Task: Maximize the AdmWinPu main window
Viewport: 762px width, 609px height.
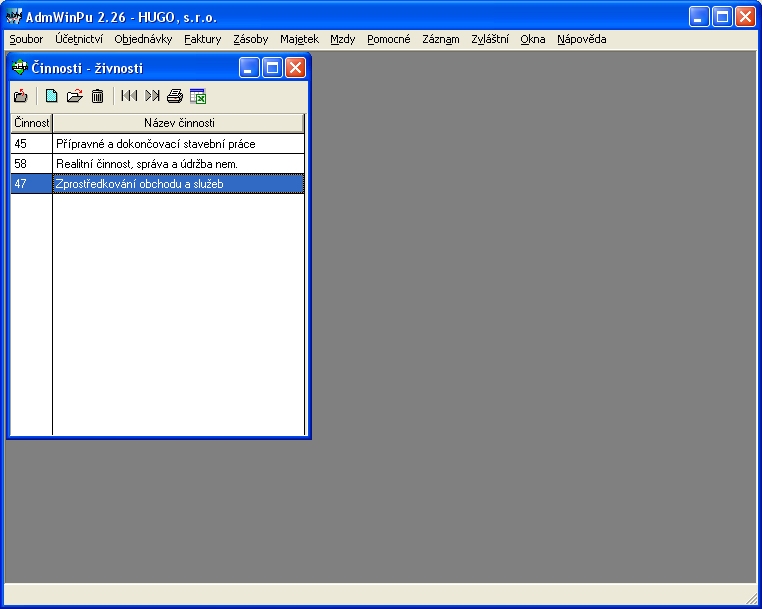Action: 722,17
